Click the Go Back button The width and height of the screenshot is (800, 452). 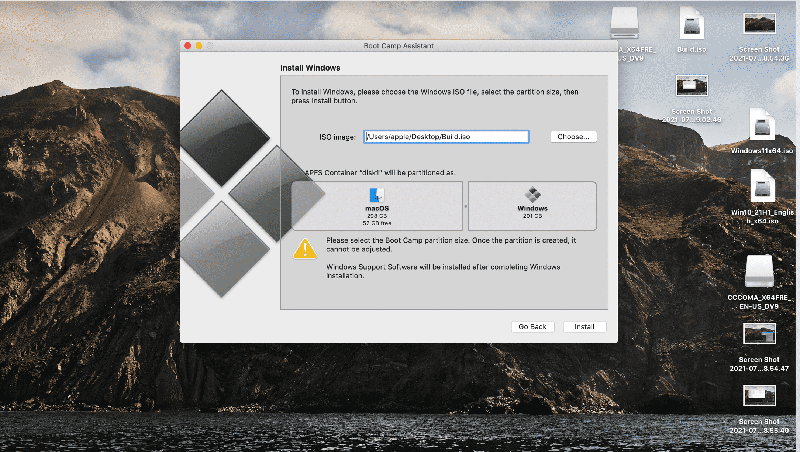coord(531,326)
